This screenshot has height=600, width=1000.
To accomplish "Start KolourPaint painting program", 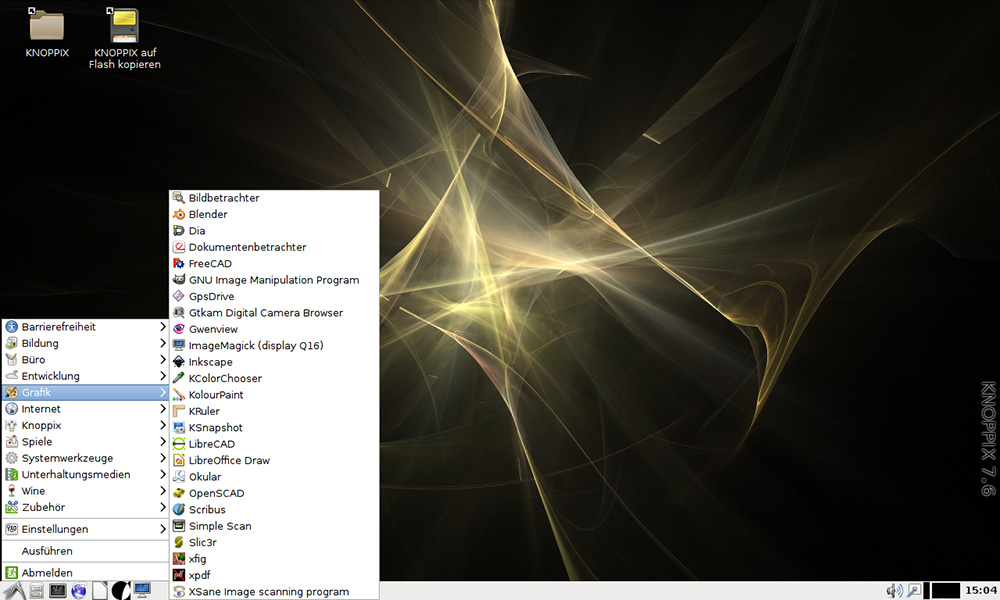I will coord(274,395).
